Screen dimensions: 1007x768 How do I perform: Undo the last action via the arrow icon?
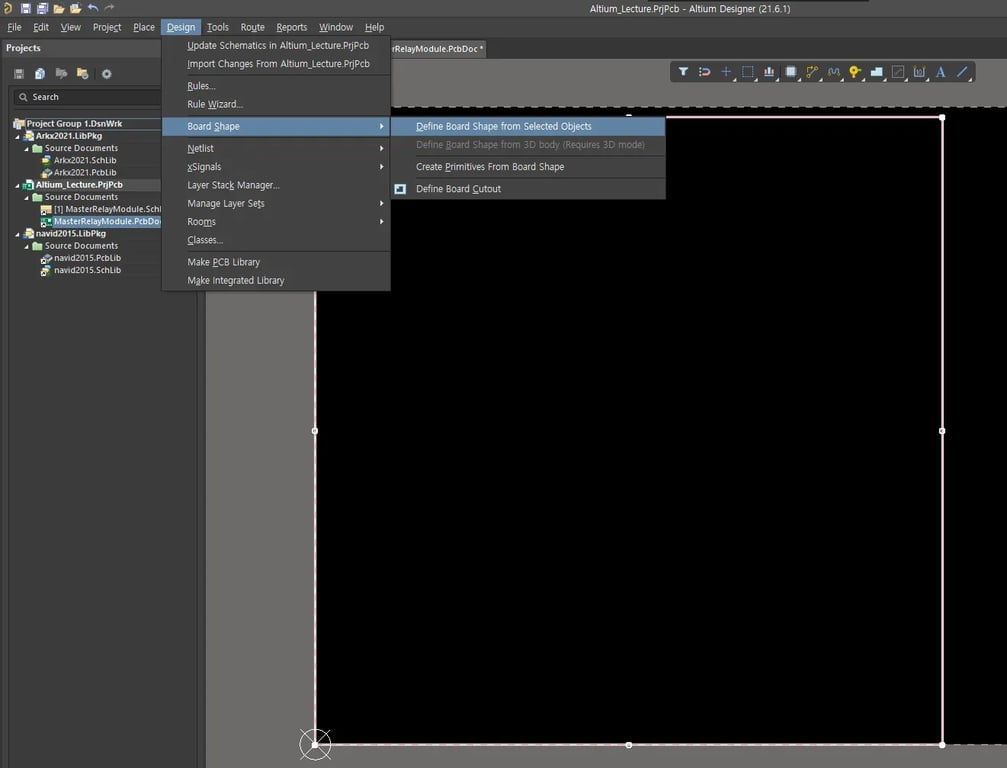(94, 8)
